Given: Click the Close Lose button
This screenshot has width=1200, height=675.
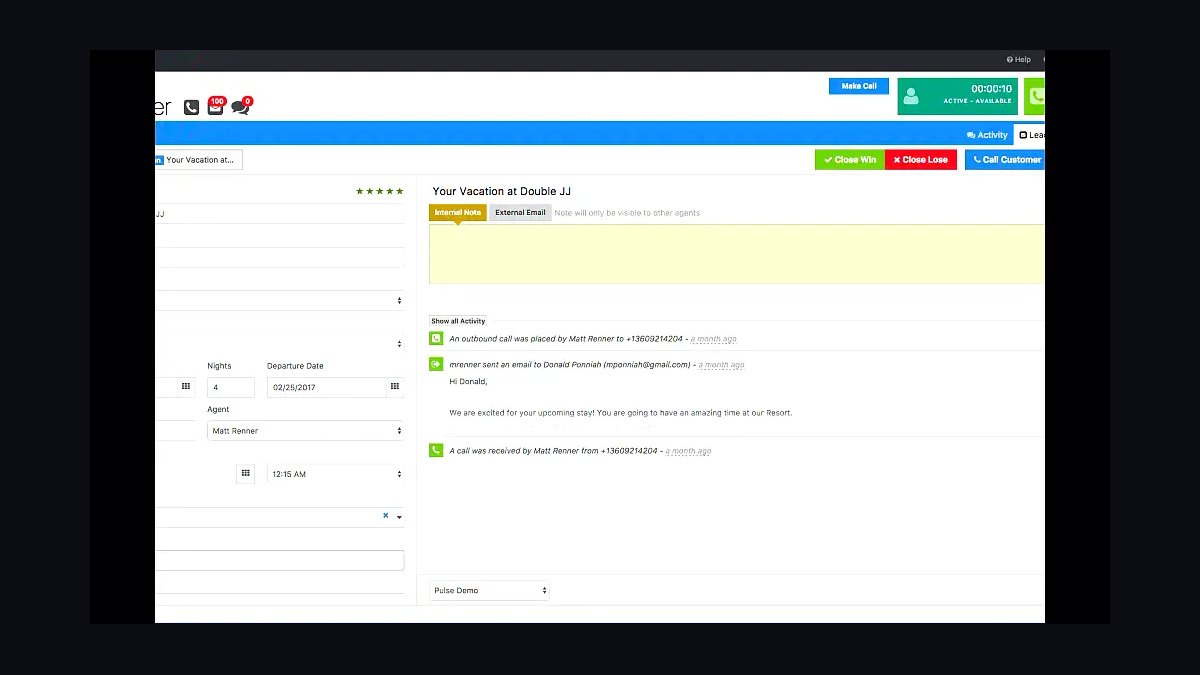Looking at the screenshot, I should tap(921, 160).
